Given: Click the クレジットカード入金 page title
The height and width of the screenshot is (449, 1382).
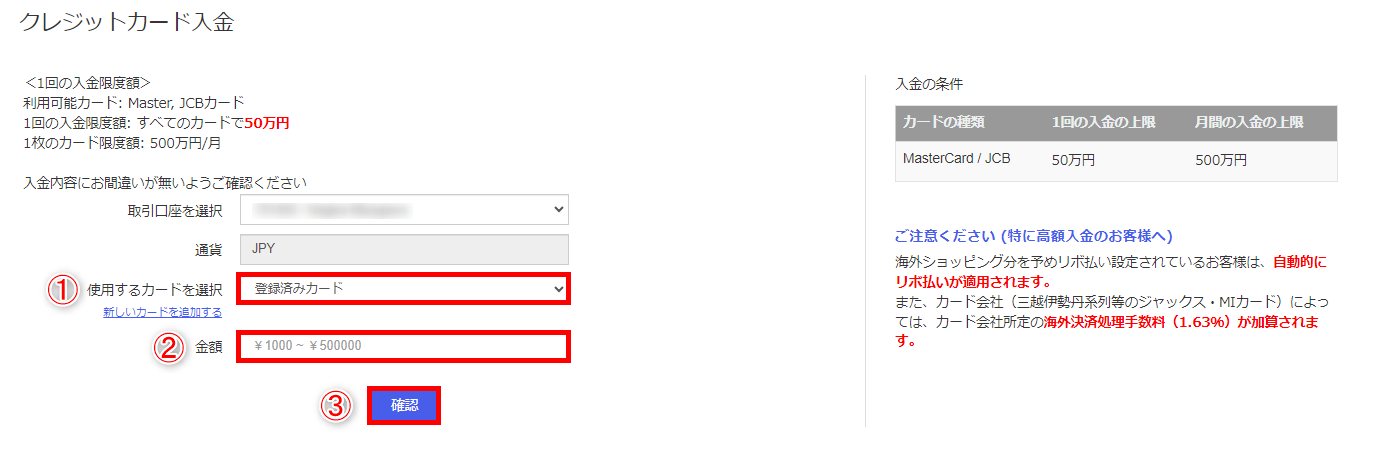Looking at the screenshot, I should coord(127,22).
